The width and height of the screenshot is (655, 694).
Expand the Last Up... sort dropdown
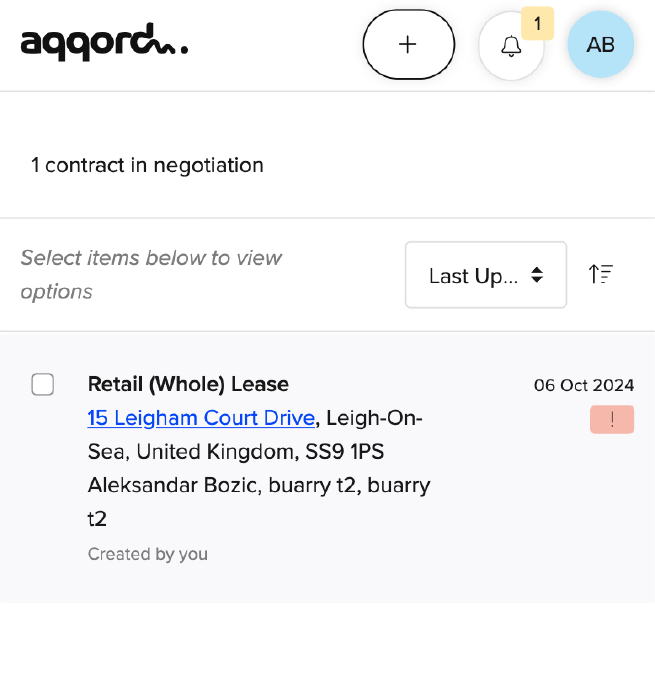click(x=485, y=275)
